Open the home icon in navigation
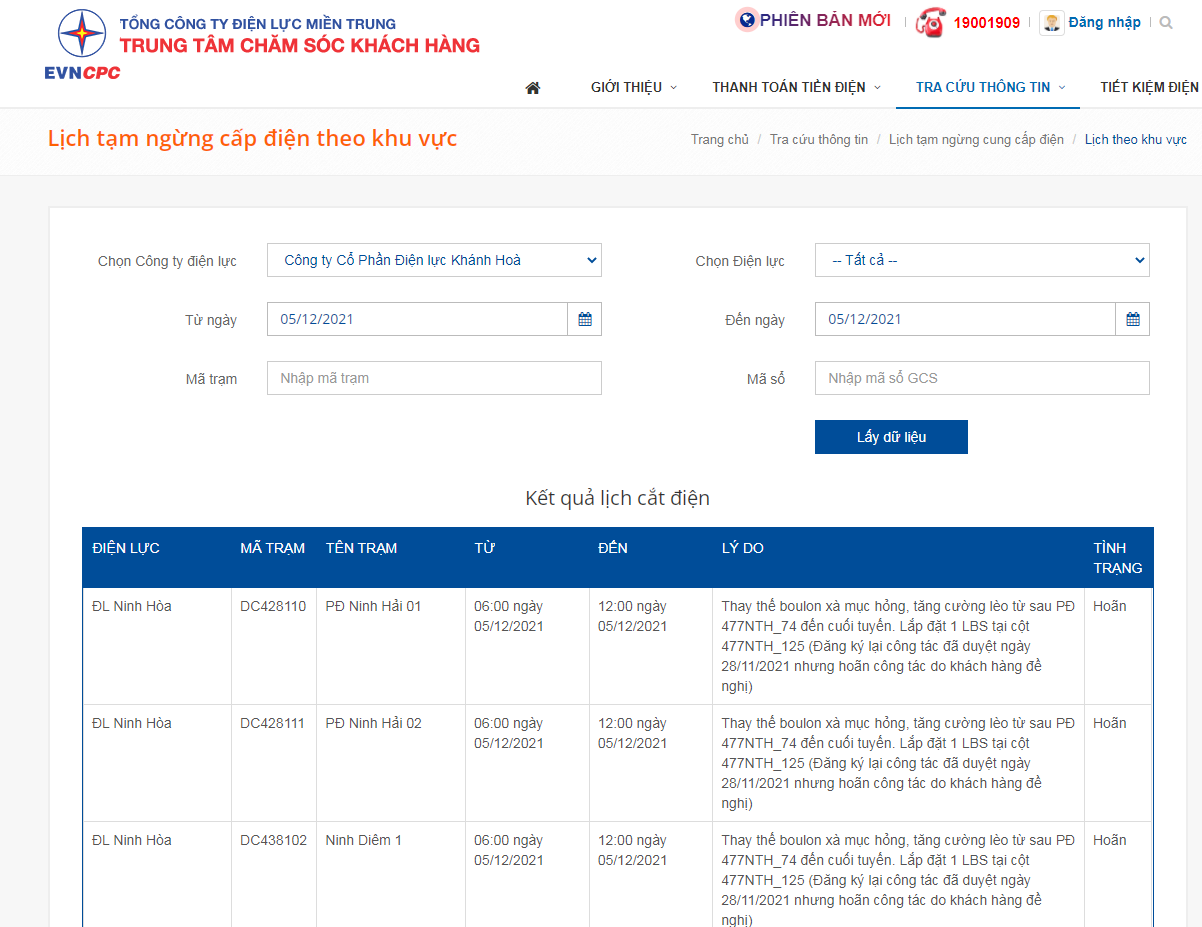Image resolution: width=1202 pixels, height=927 pixels. coord(533,87)
